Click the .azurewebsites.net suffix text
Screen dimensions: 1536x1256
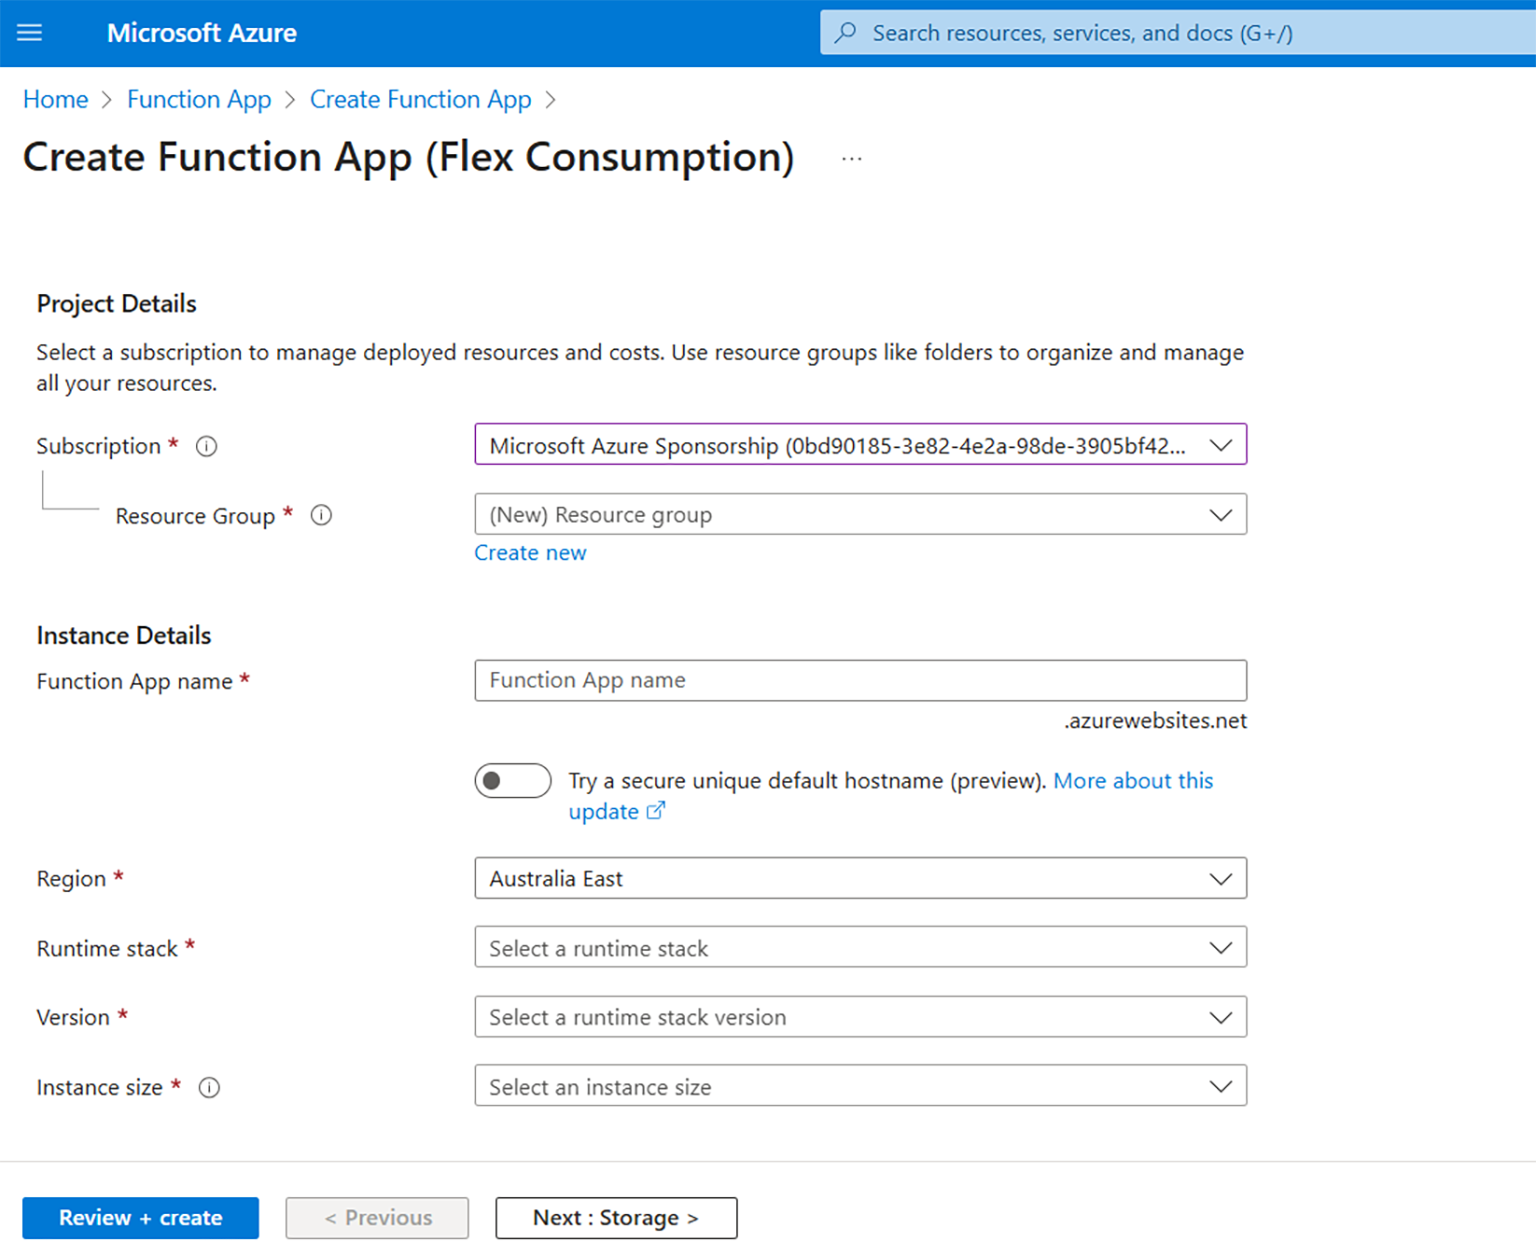click(1155, 721)
